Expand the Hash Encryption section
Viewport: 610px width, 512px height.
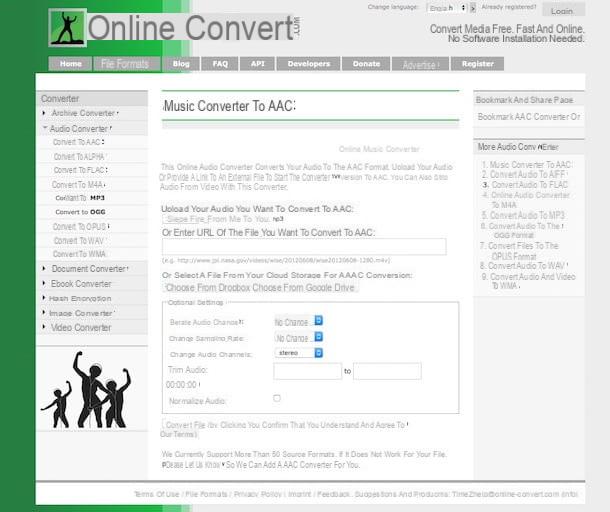pos(80,298)
